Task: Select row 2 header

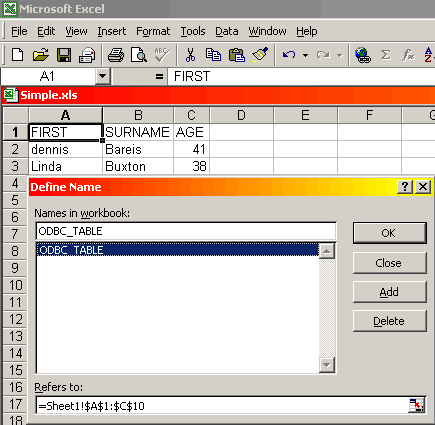Action: (15, 149)
